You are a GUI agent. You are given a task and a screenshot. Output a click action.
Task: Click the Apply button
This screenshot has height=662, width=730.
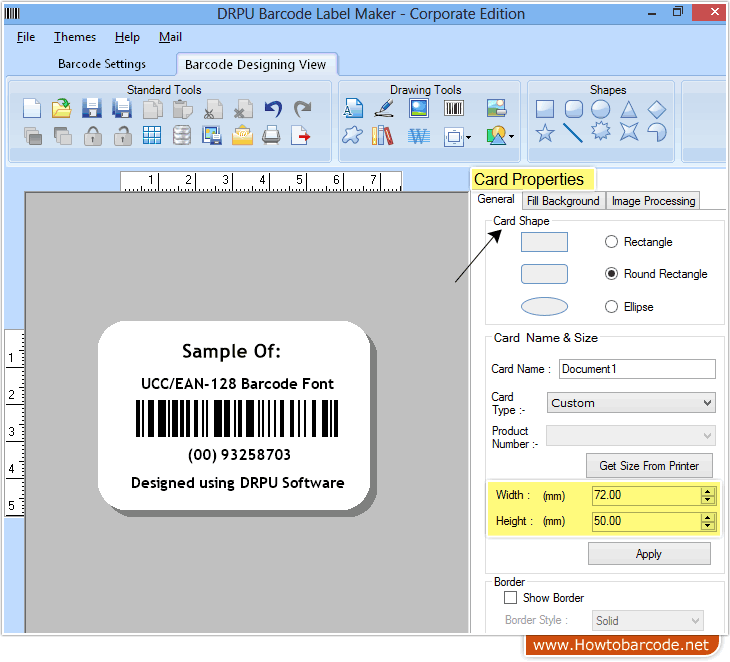(649, 554)
